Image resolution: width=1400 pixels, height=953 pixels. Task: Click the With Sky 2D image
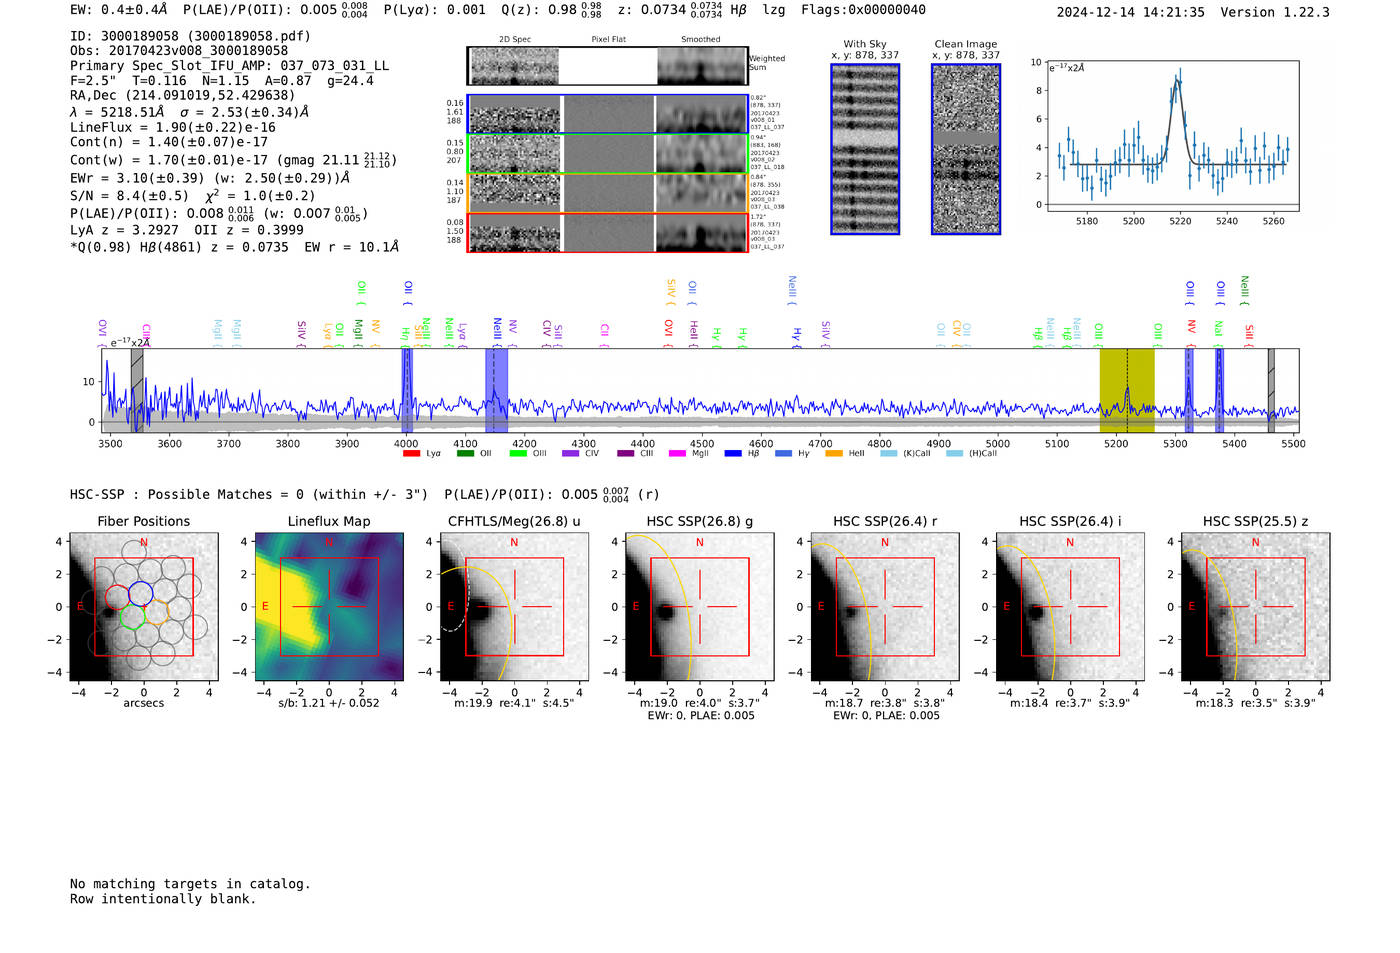click(865, 149)
